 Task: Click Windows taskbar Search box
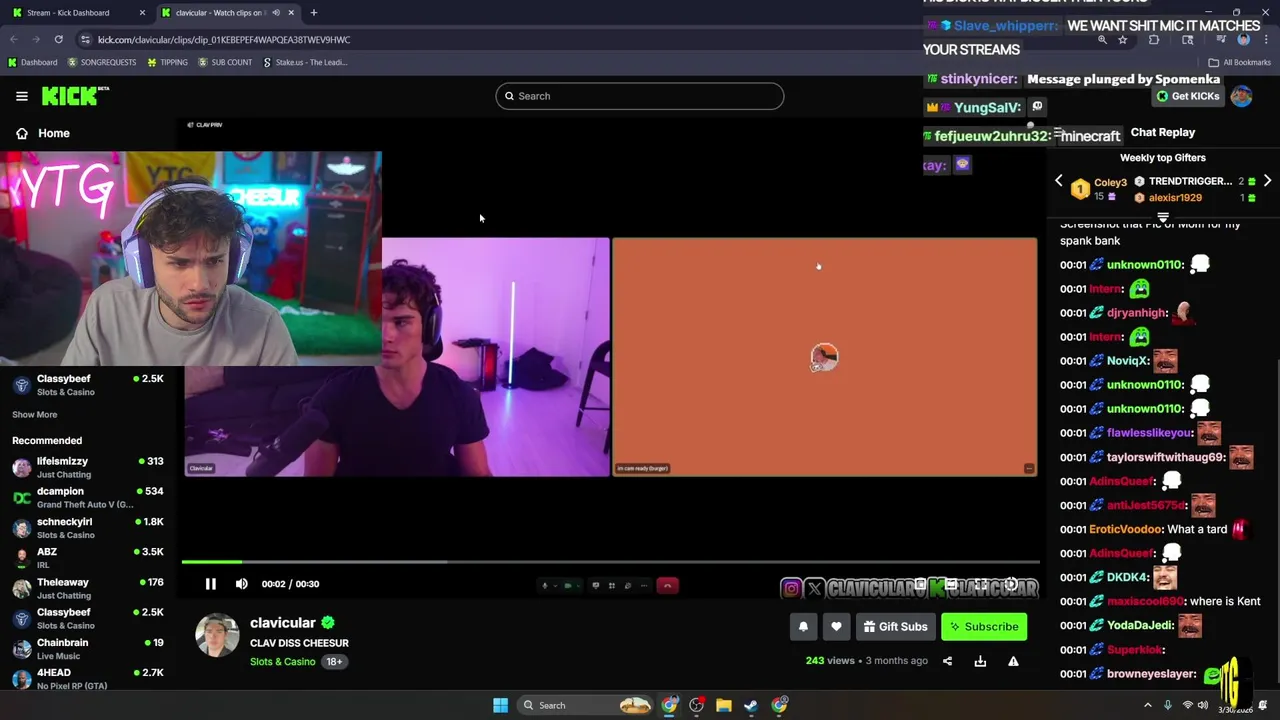[x=586, y=705]
